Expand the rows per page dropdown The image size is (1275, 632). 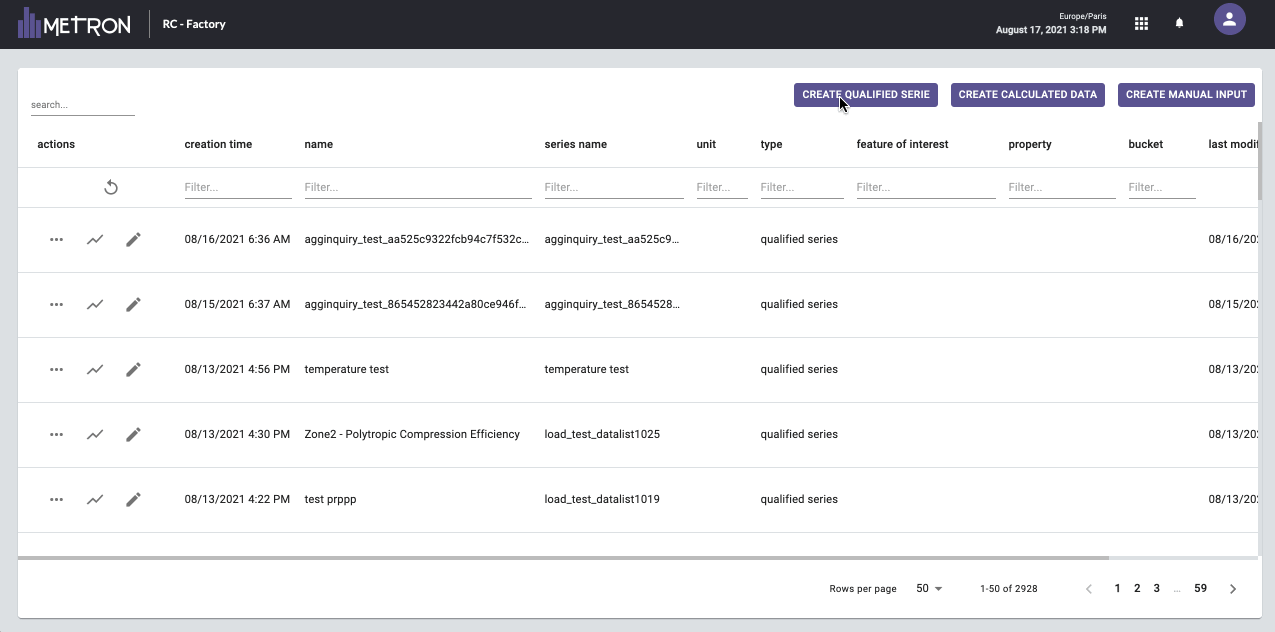coord(929,589)
